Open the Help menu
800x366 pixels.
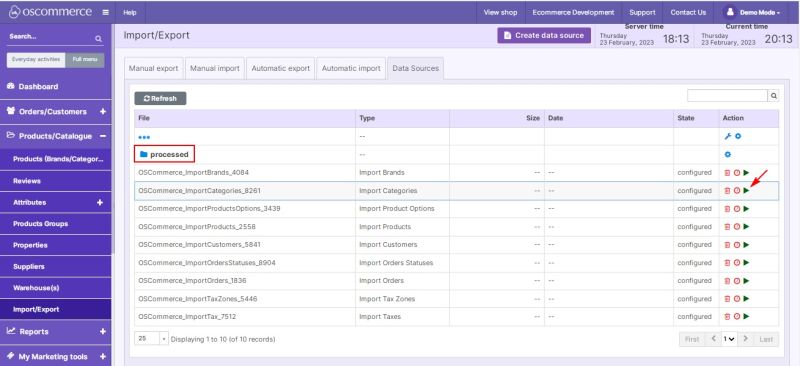click(x=130, y=12)
